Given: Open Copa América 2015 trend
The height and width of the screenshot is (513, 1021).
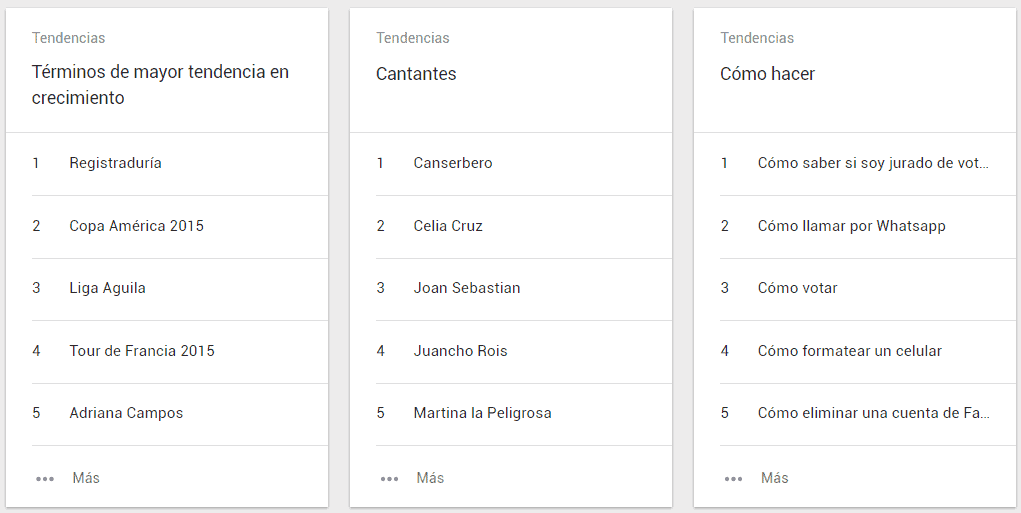Looking at the screenshot, I should (x=136, y=226).
